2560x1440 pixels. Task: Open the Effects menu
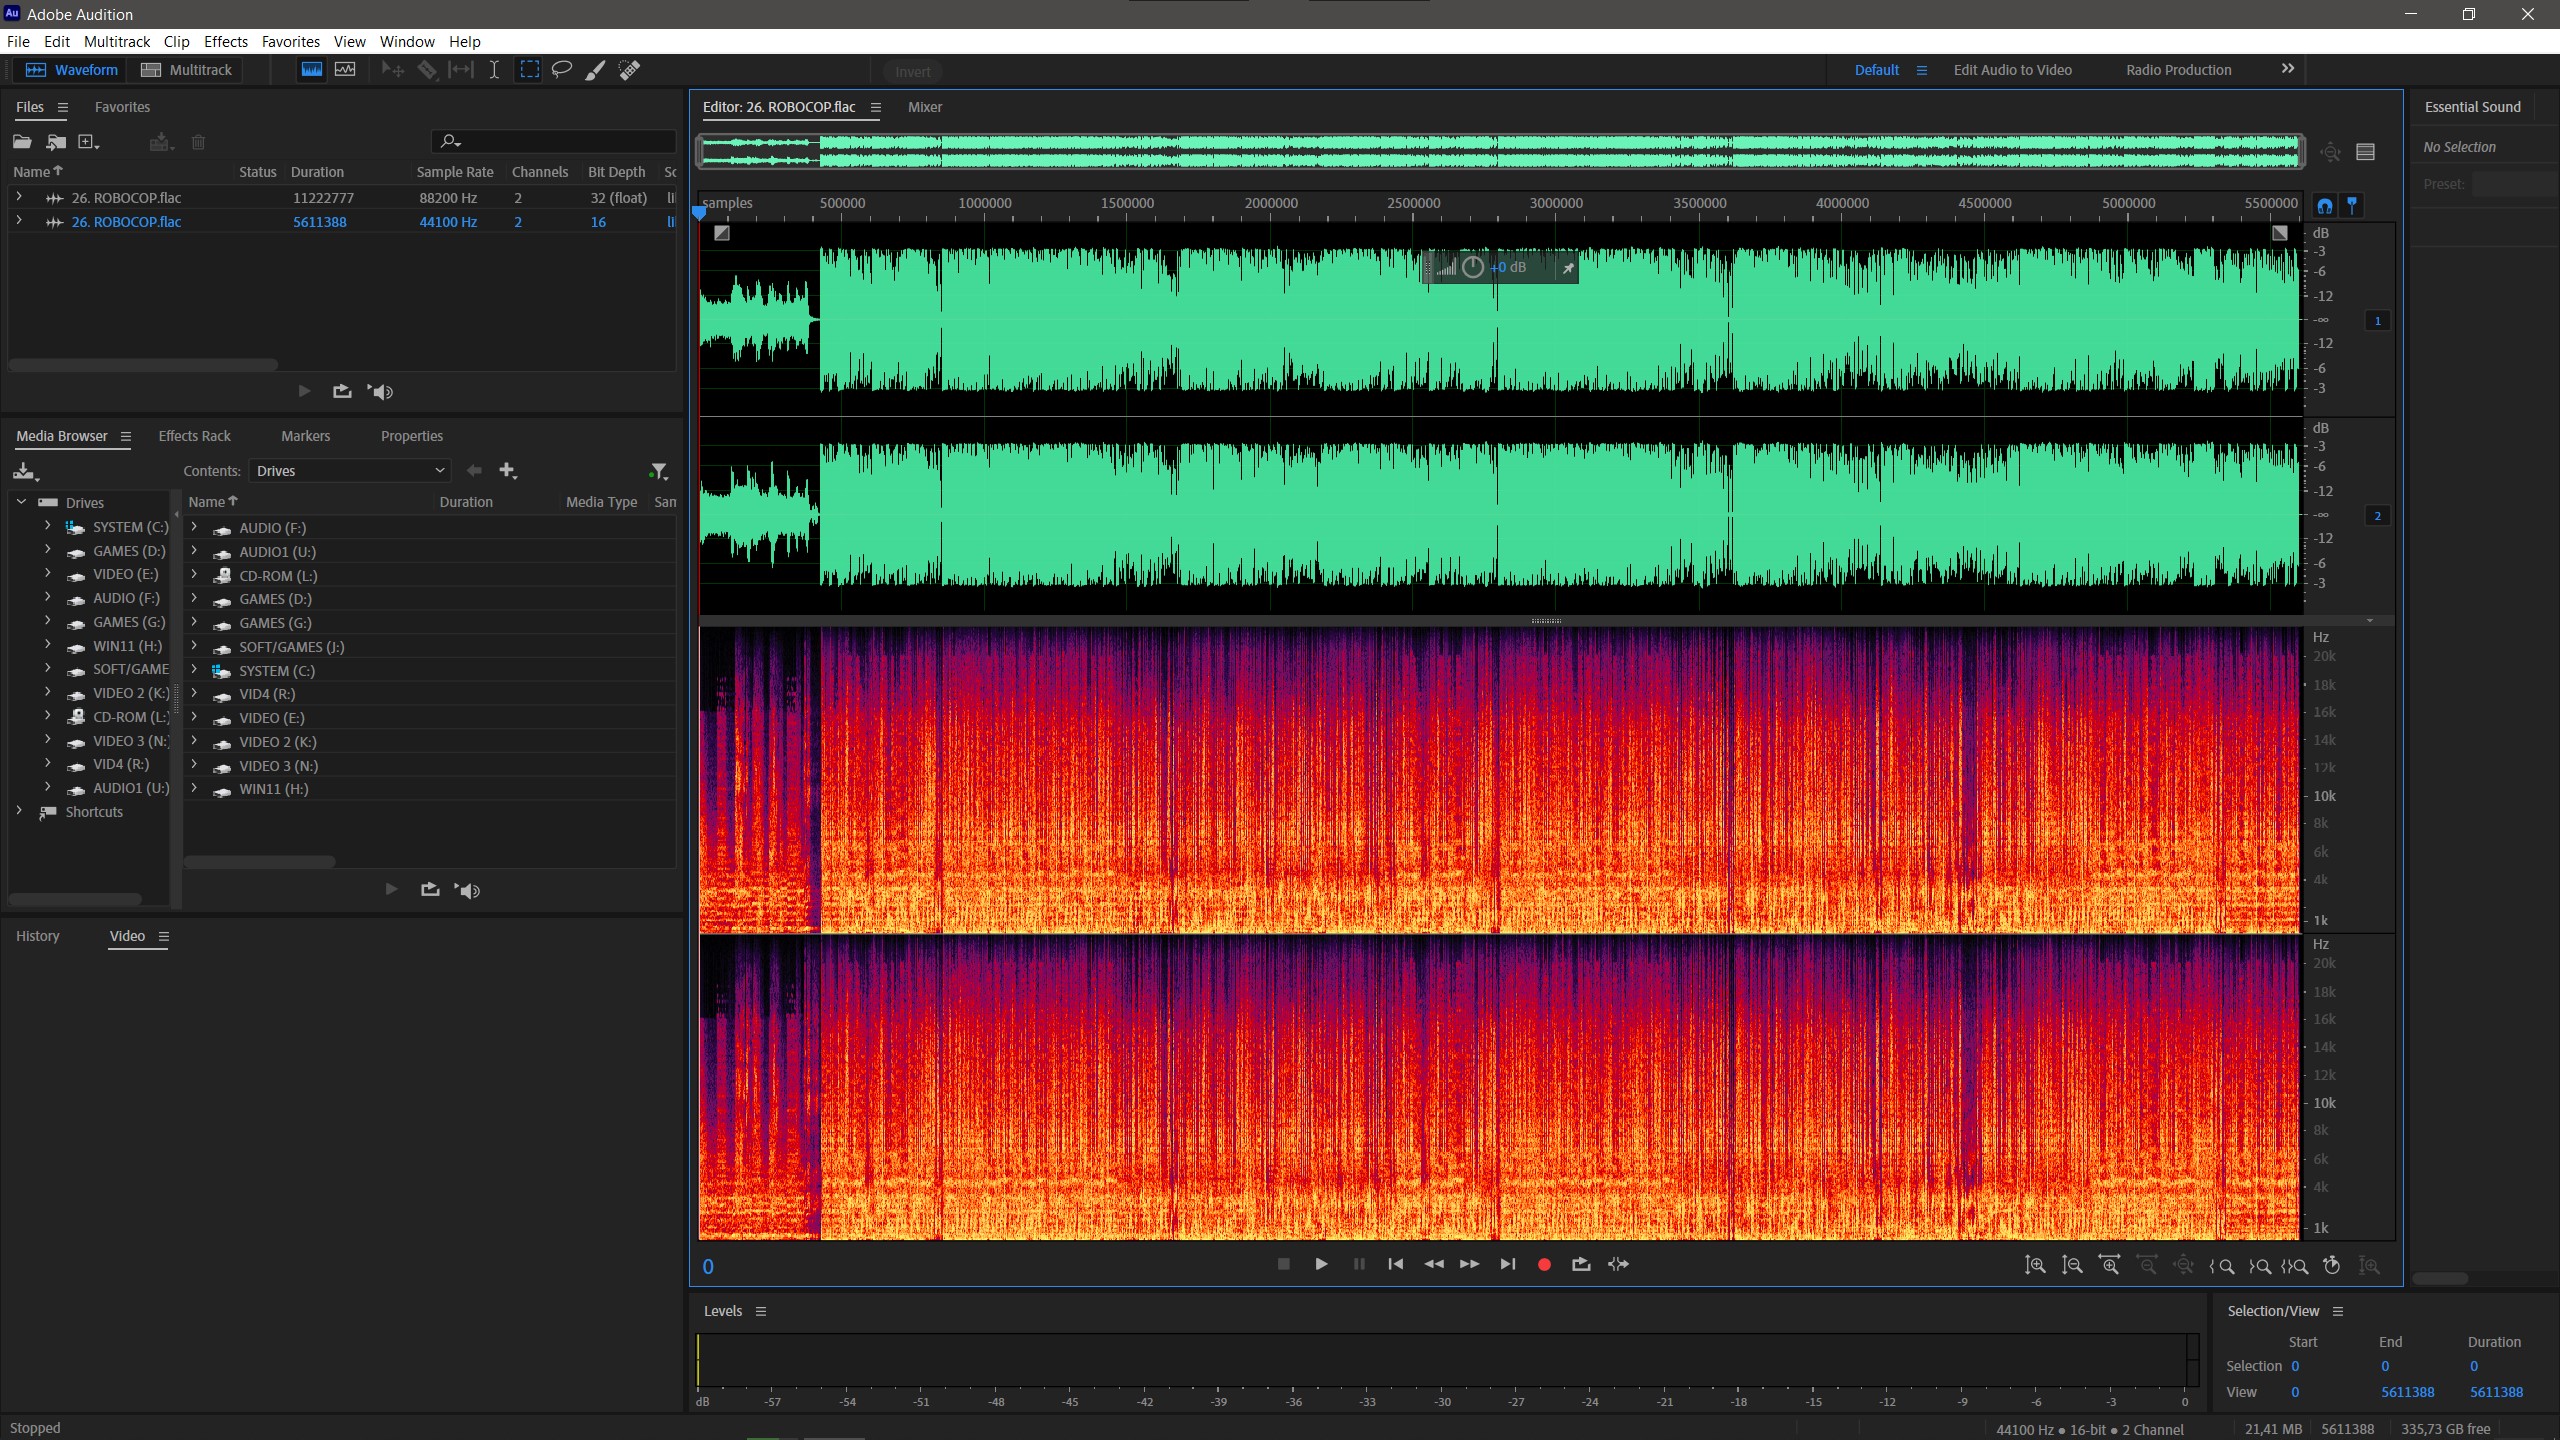coord(225,42)
